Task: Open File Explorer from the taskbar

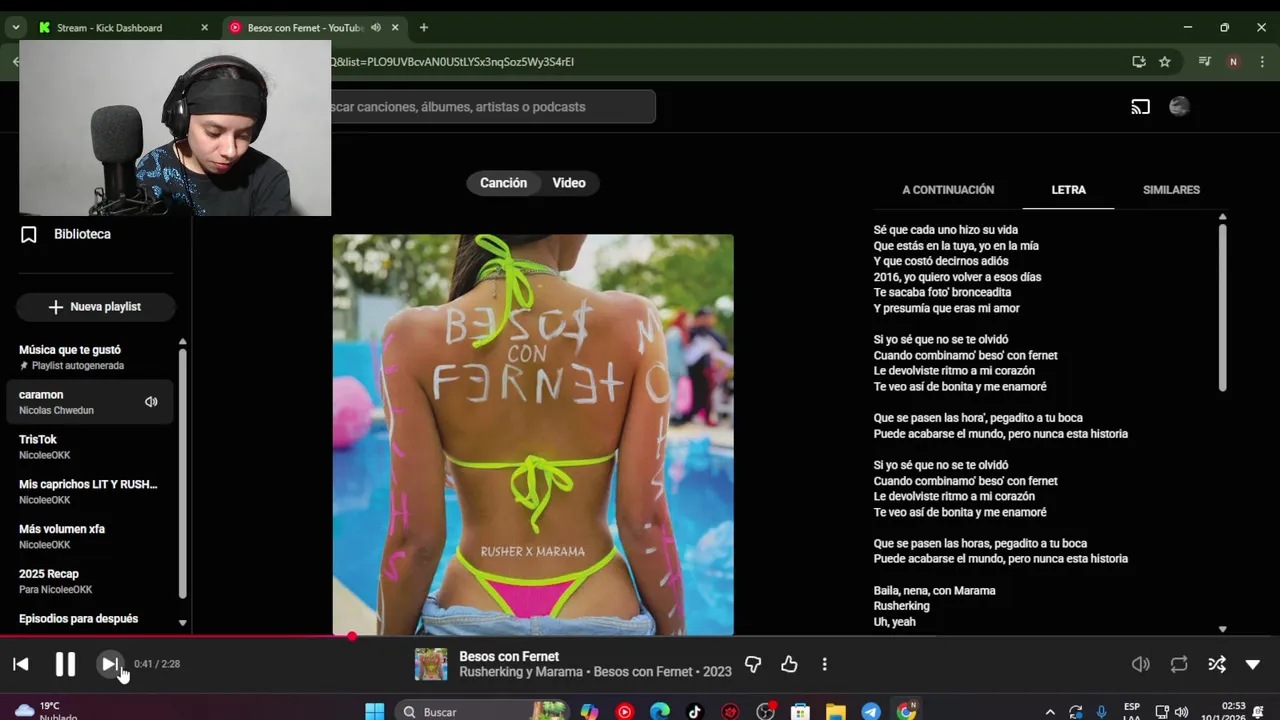Action: pos(836,712)
